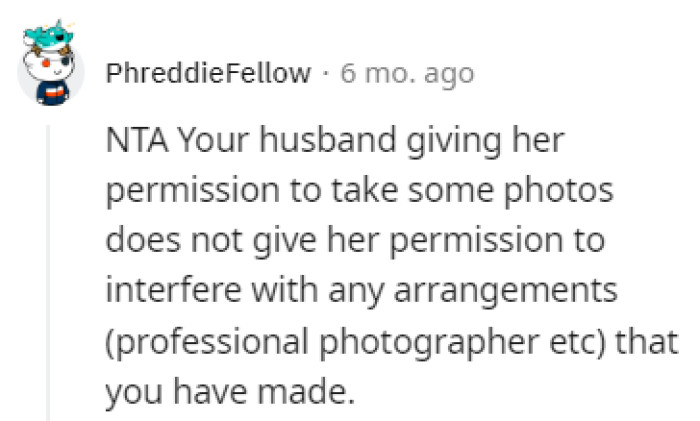Open the PhreddieFellow user profile link

(x=207, y=73)
